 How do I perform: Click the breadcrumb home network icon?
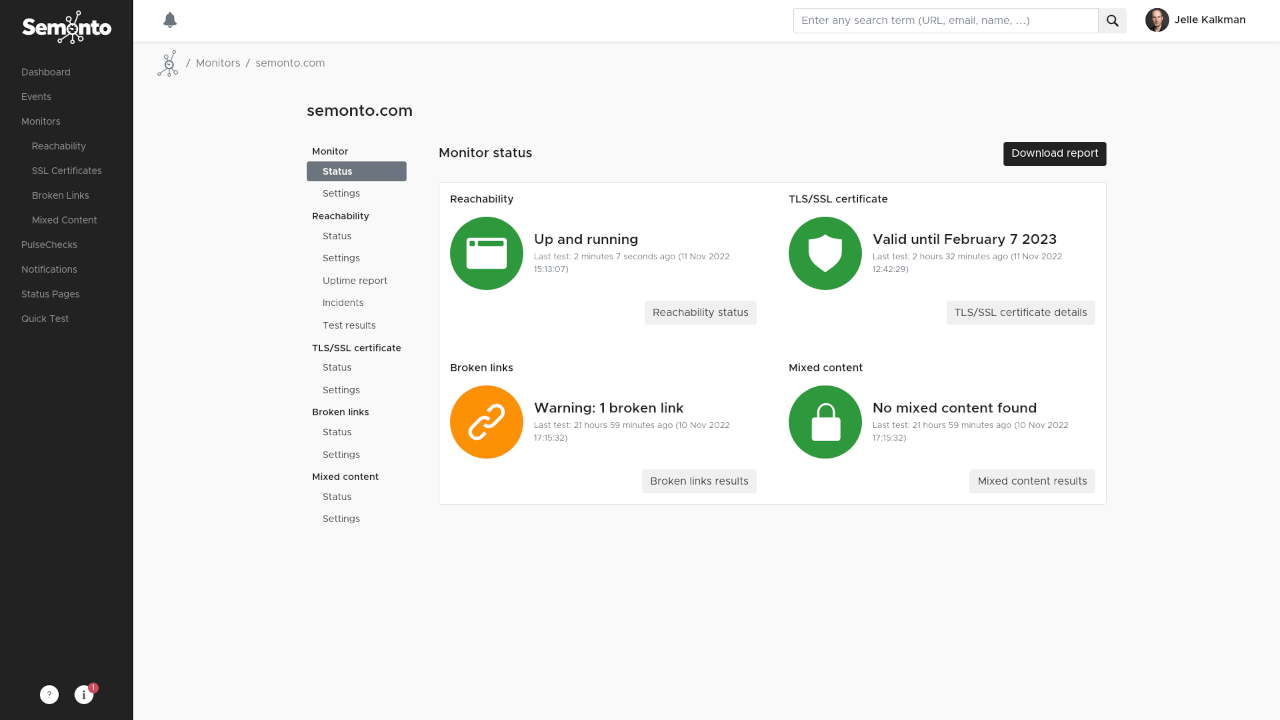[x=167, y=63]
